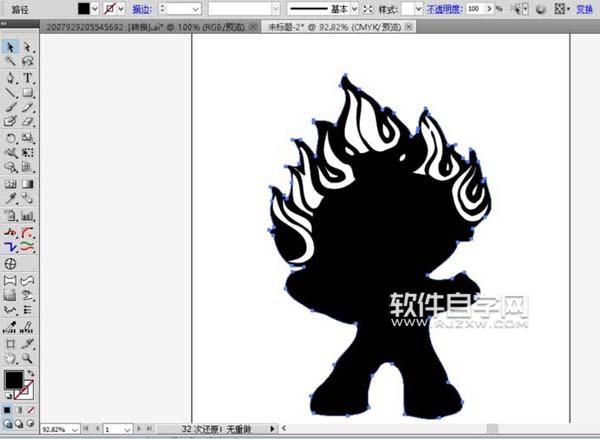Switch to the last screen mode button
Viewport: 600px width, 439px height.
click(31, 423)
